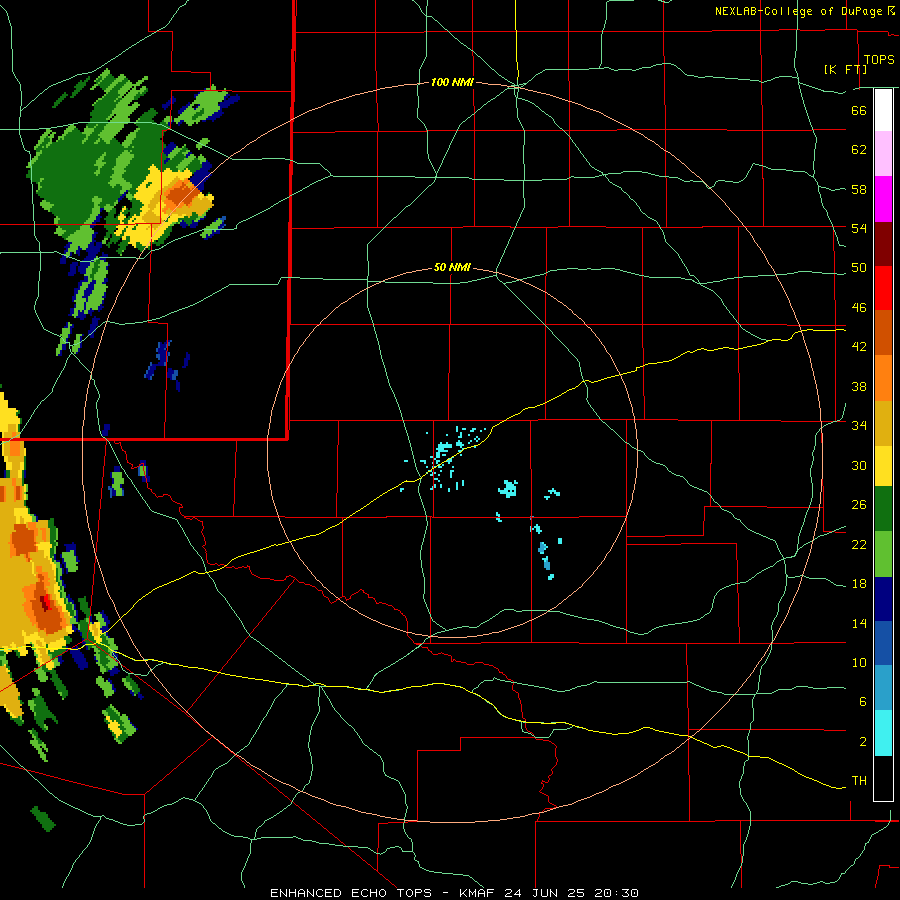
Task: Select the light blue legend swatch
Action: [883, 687]
